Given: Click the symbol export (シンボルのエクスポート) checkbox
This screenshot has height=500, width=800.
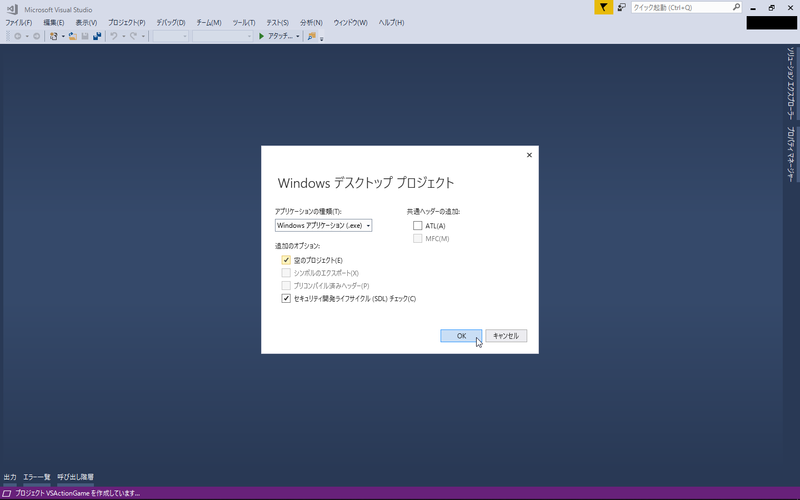Looking at the screenshot, I should [x=286, y=273].
